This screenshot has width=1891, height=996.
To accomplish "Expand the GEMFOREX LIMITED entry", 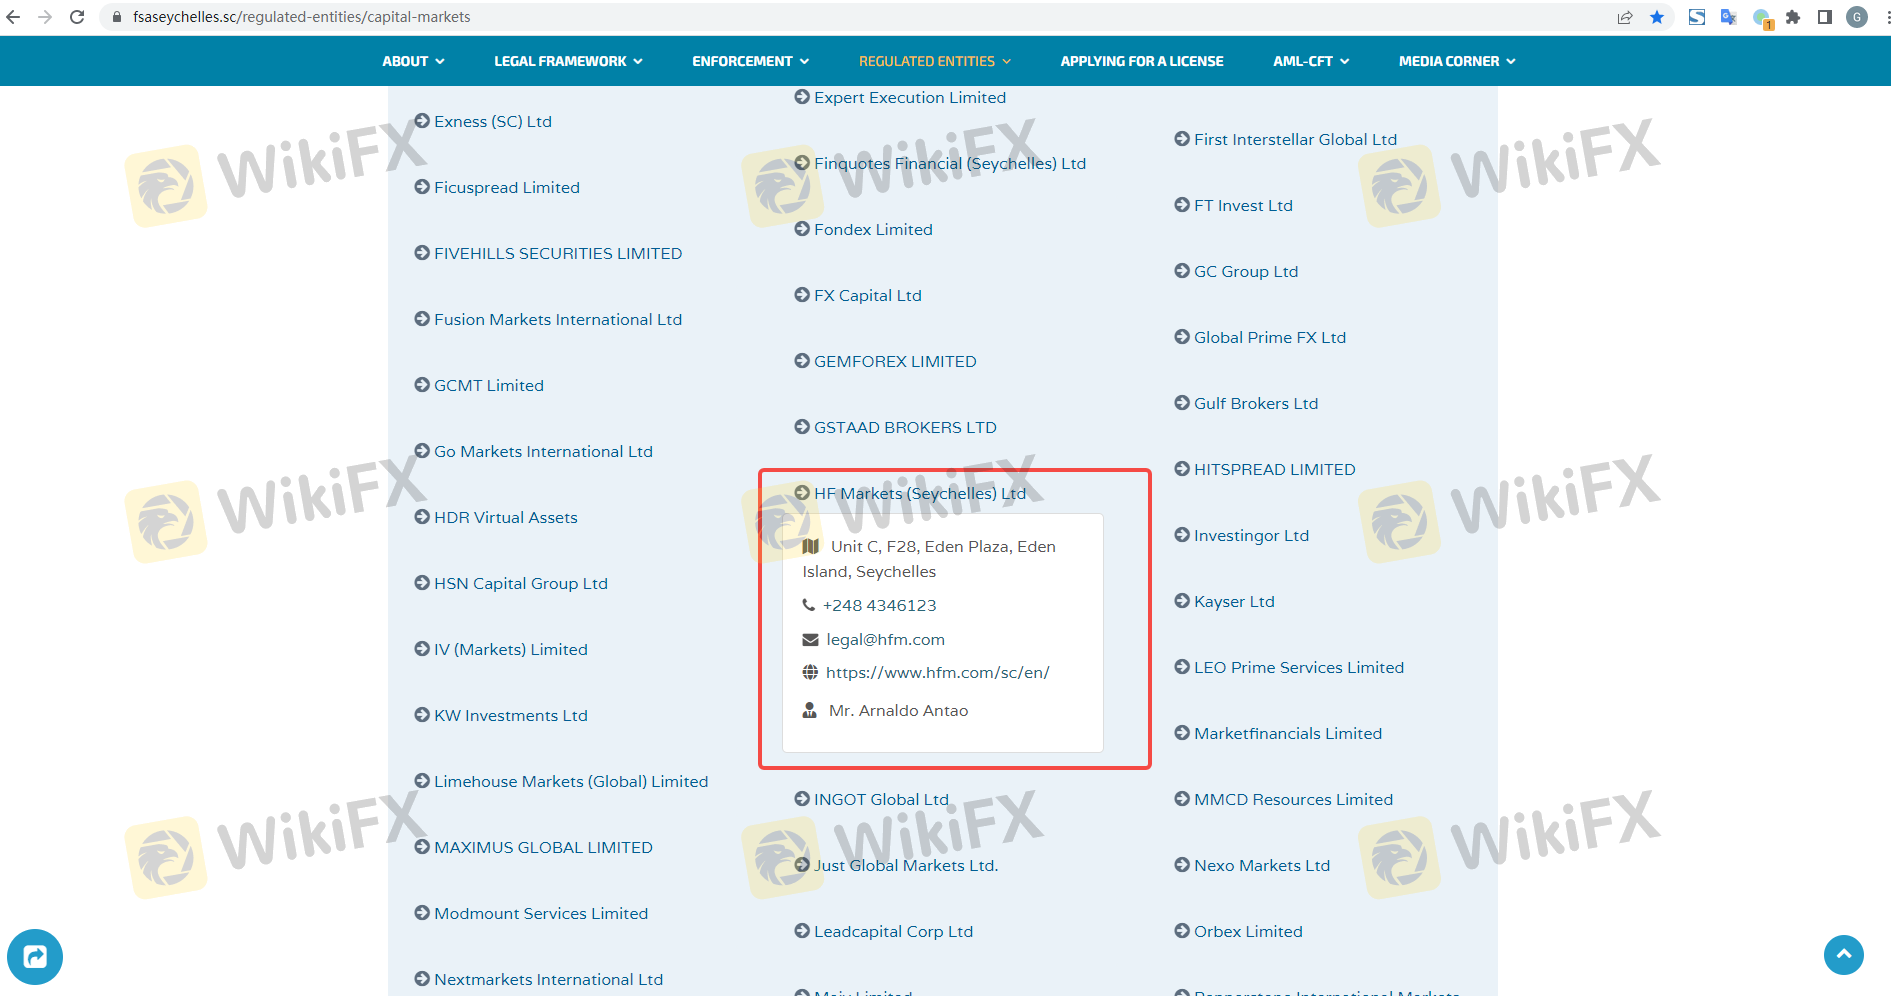I will click(894, 361).
